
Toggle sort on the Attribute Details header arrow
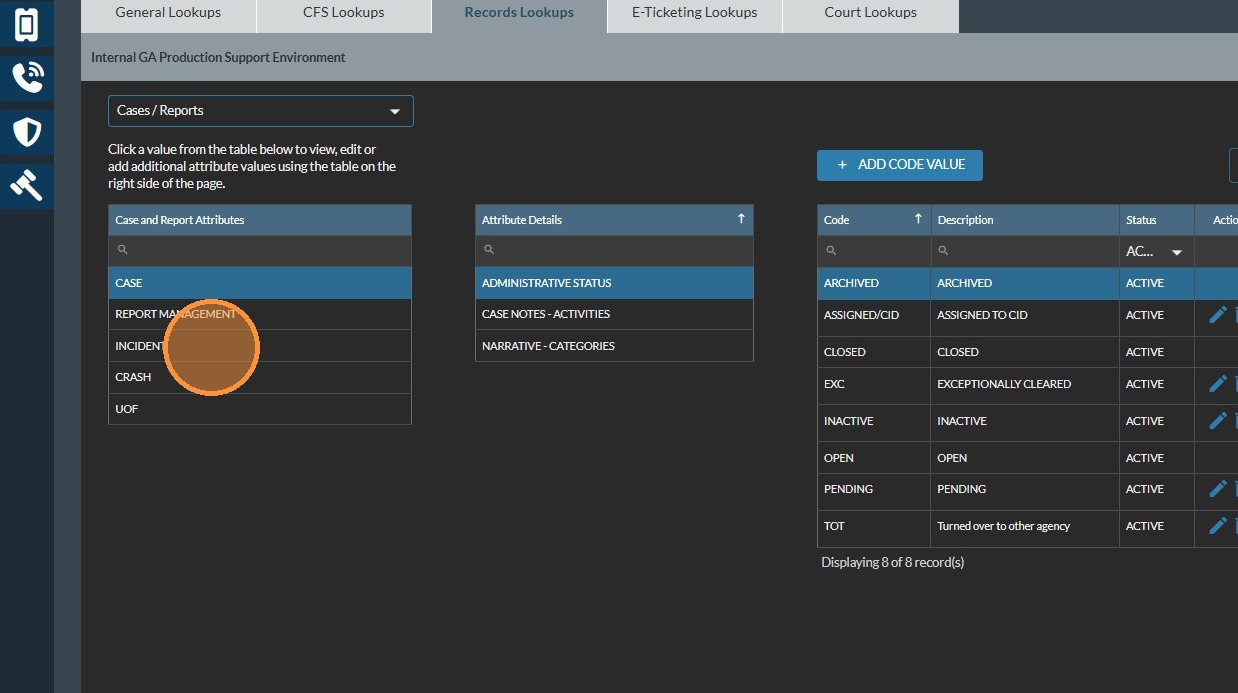tap(741, 219)
